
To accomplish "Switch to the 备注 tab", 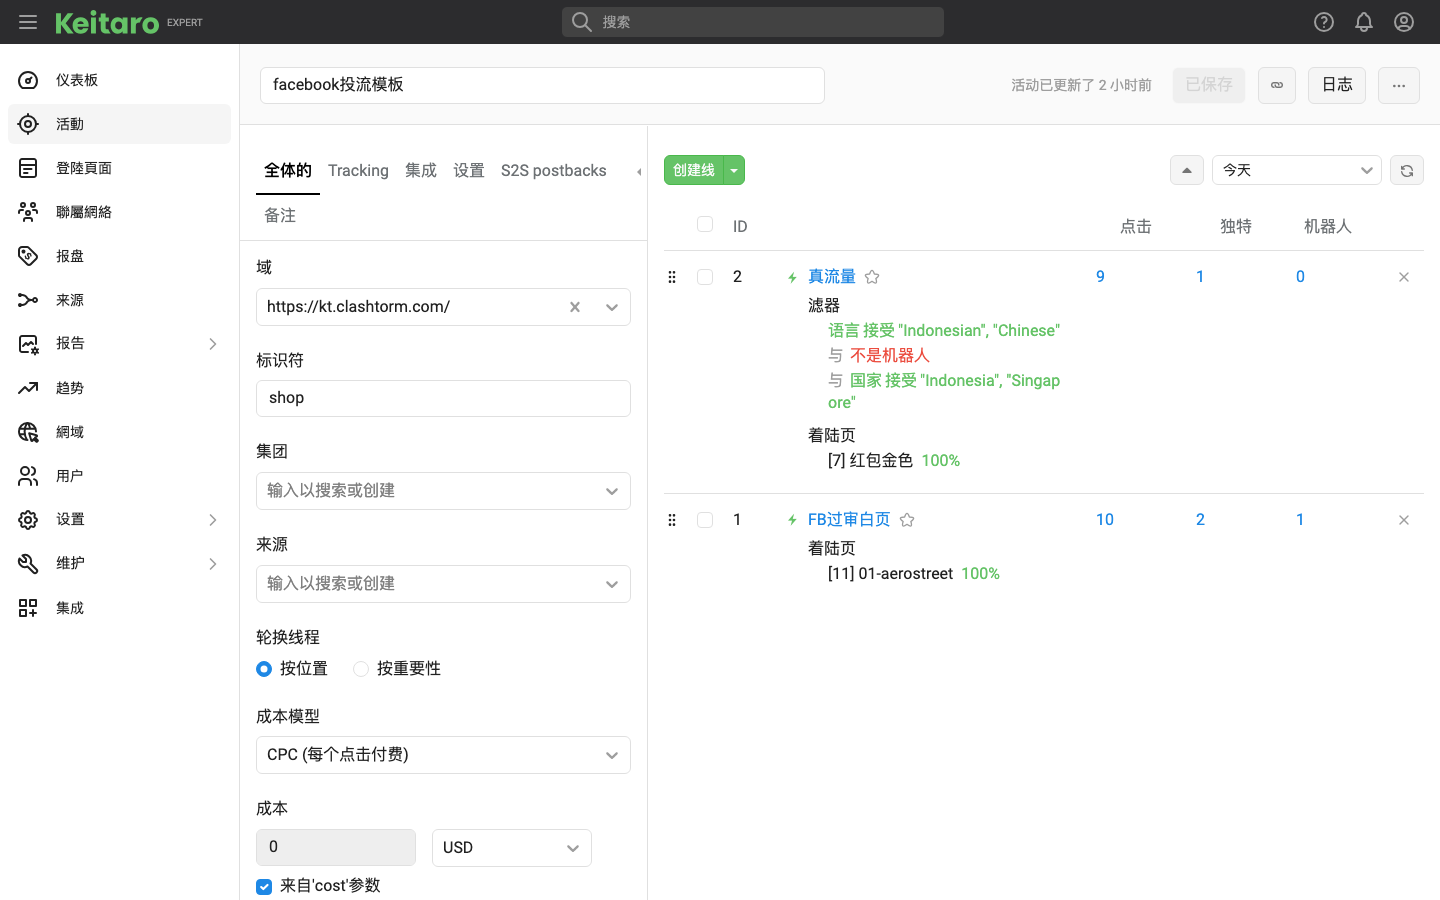I will point(280,215).
